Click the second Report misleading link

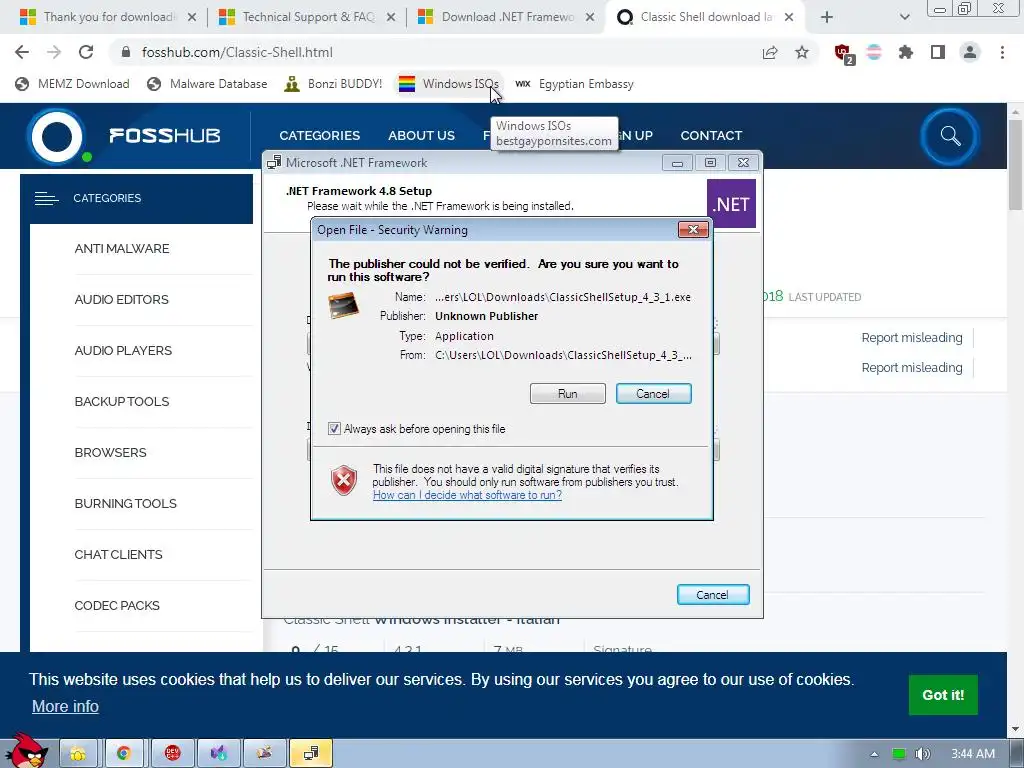click(912, 368)
